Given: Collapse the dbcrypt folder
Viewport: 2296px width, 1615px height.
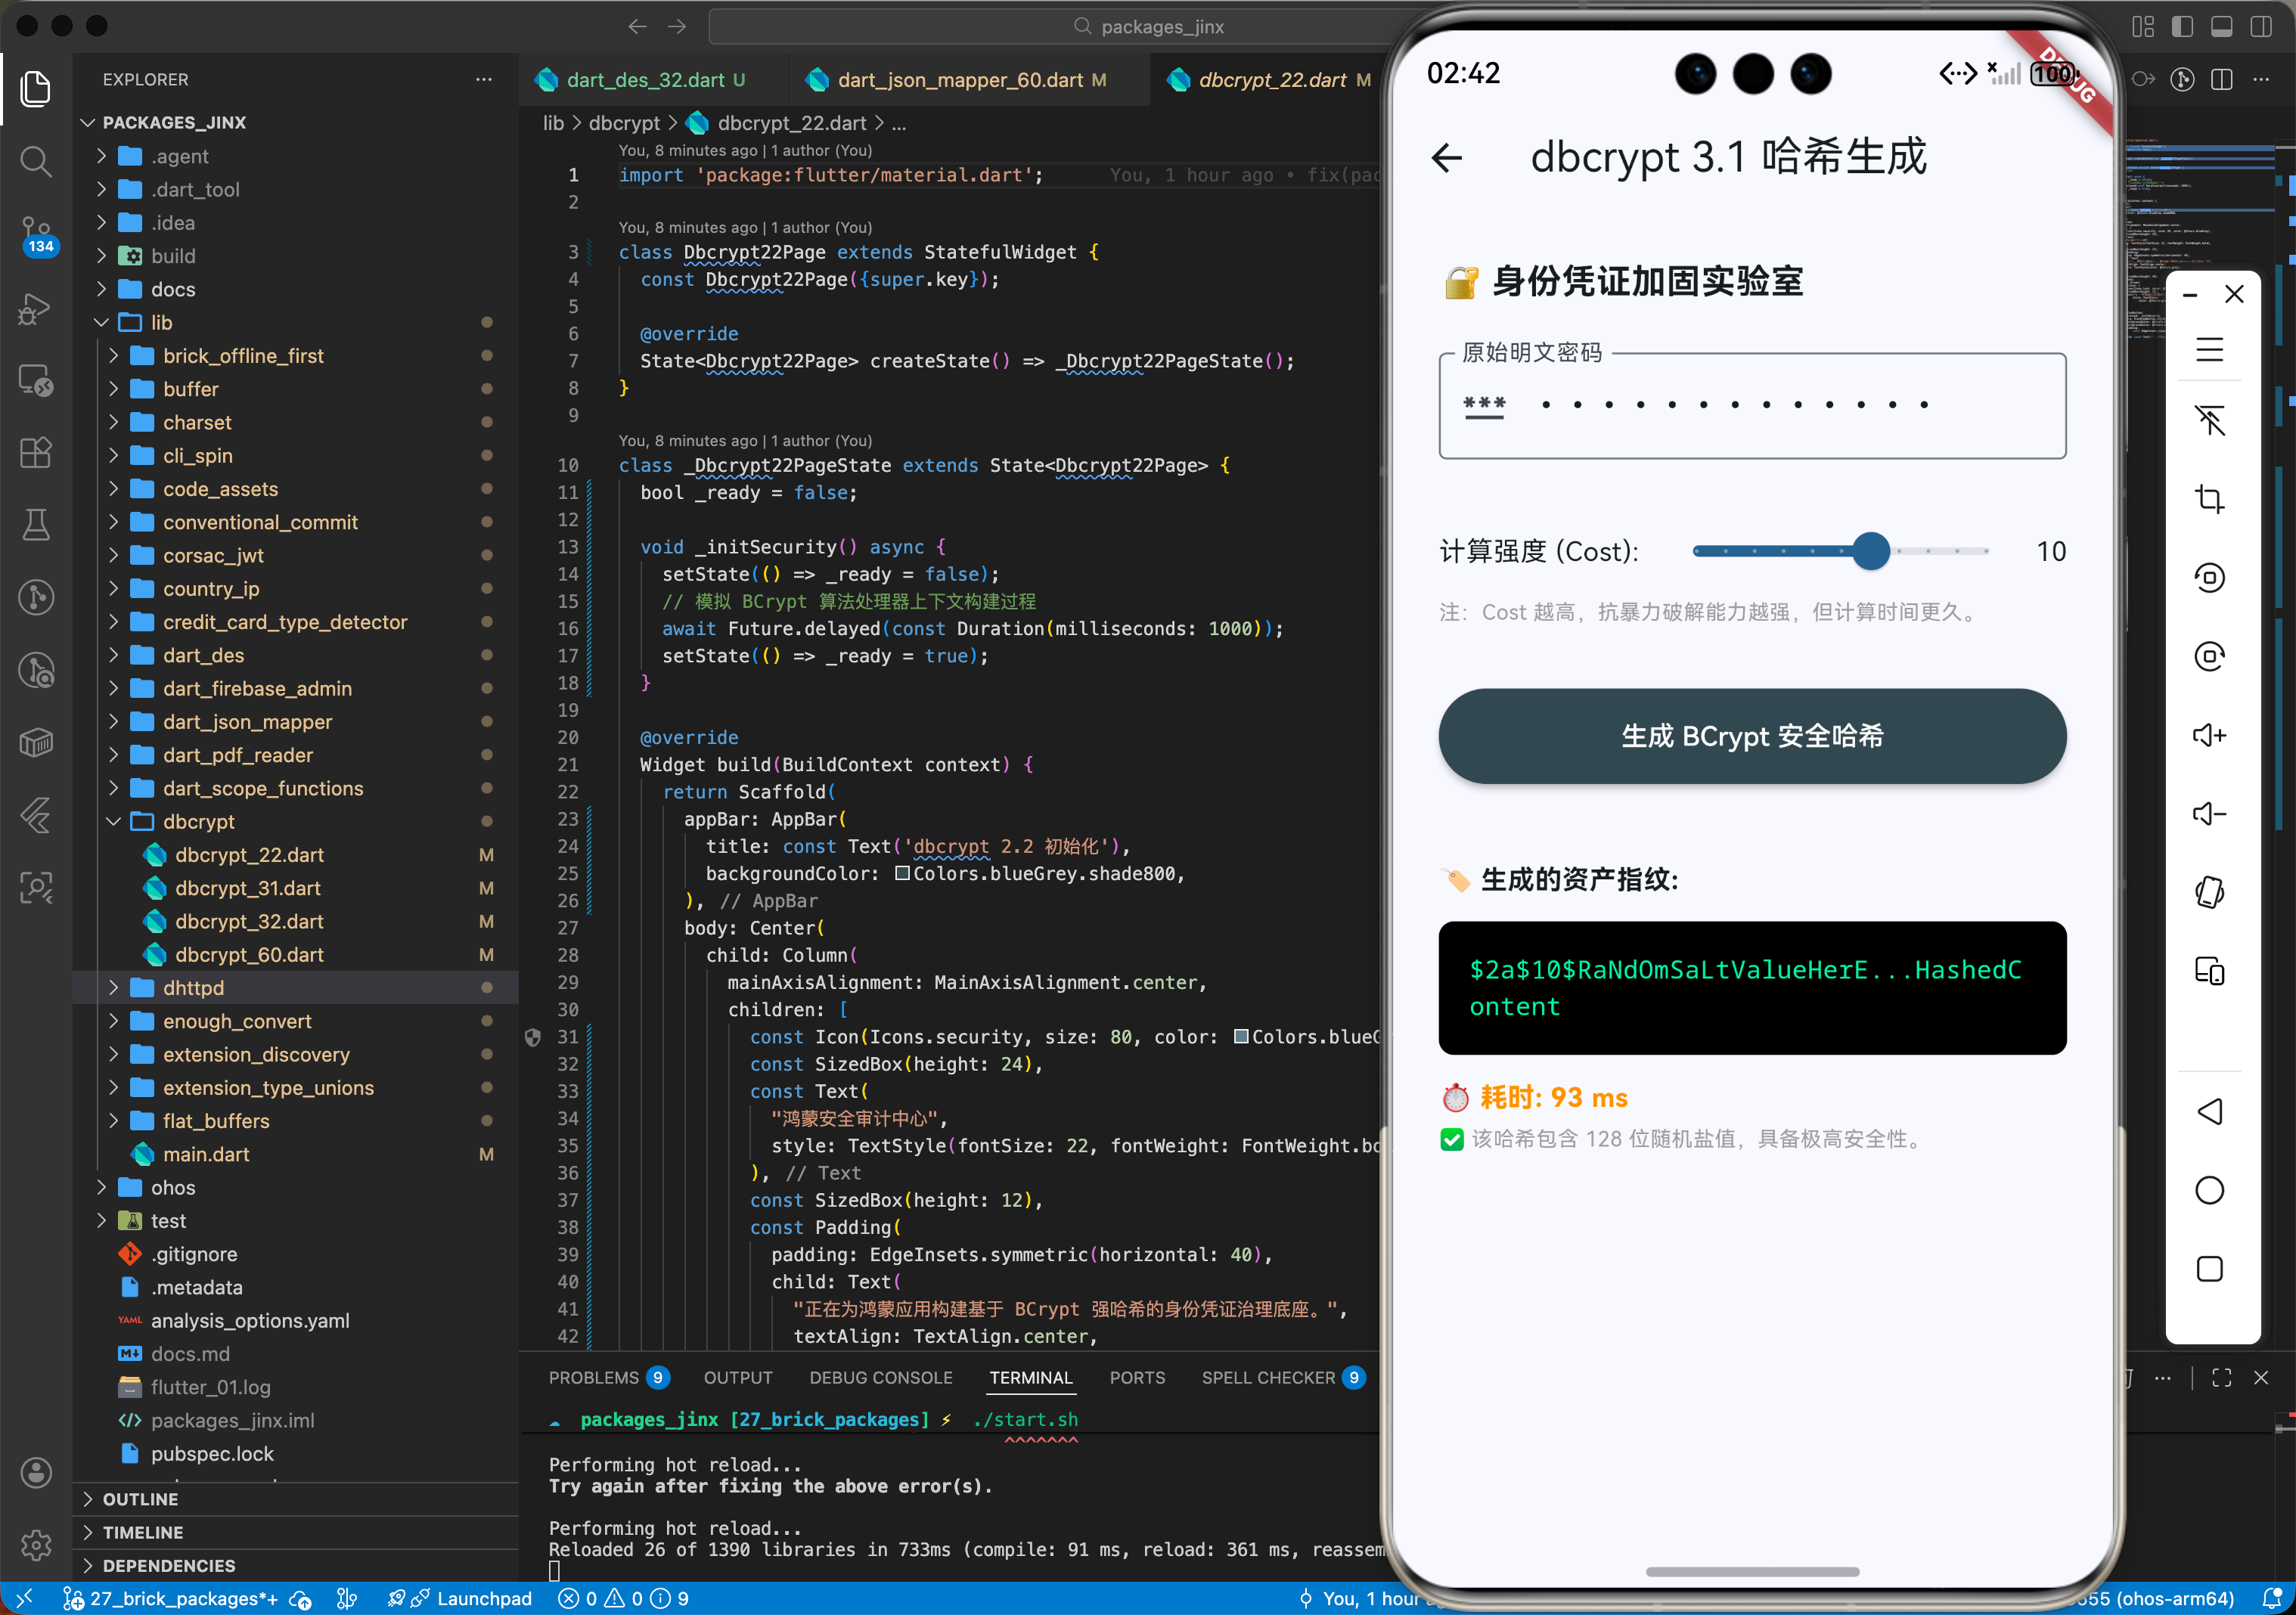Looking at the screenshot, I should point(198,821).
